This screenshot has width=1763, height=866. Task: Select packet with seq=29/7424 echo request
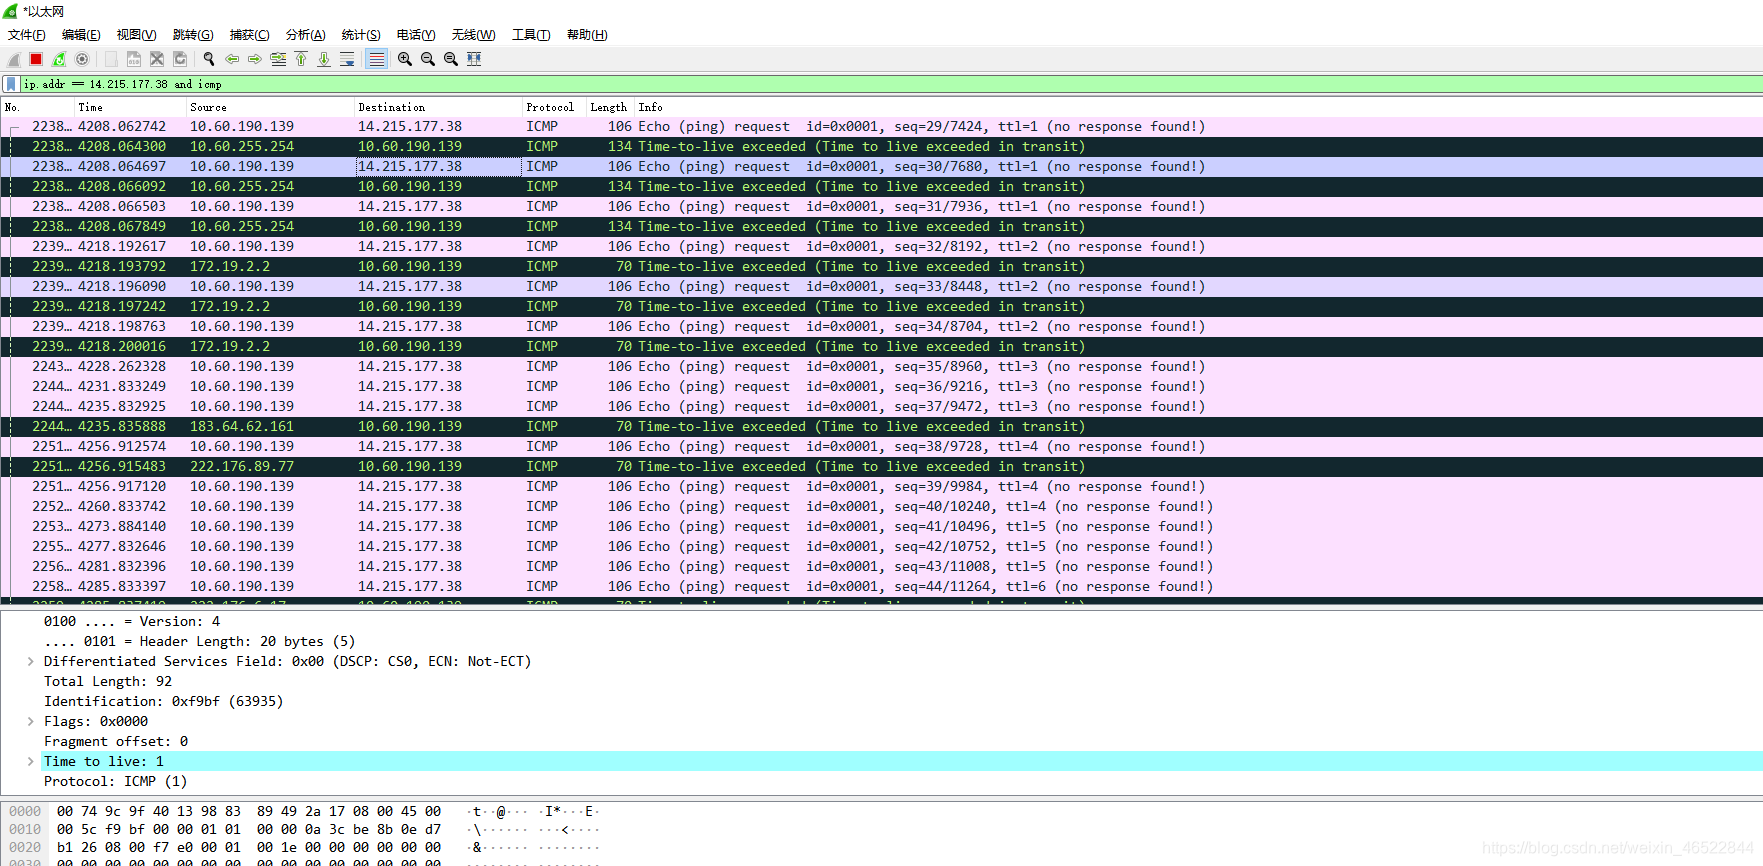point(881,127)
